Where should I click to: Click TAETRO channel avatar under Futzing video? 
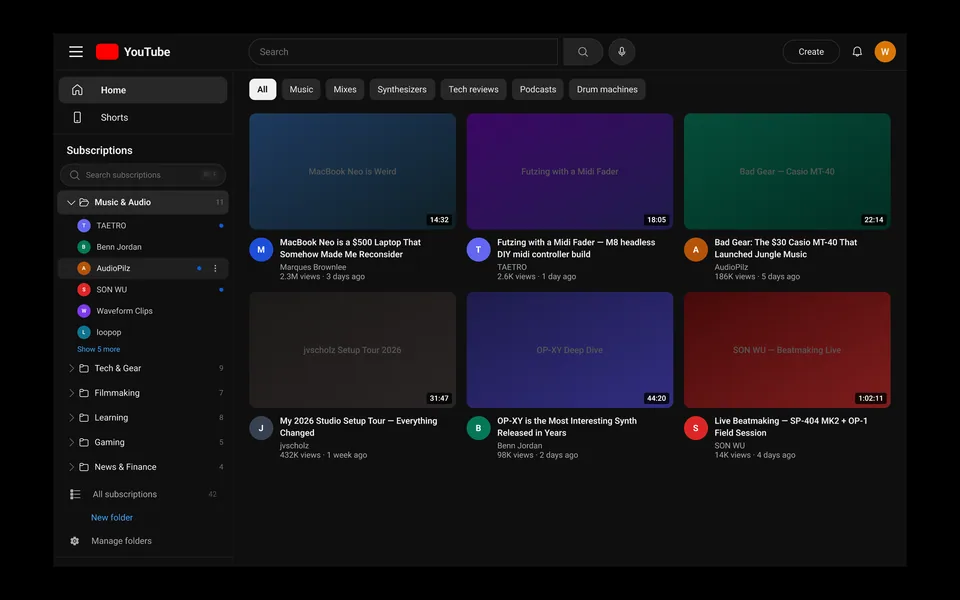click(x=478, y=250)
